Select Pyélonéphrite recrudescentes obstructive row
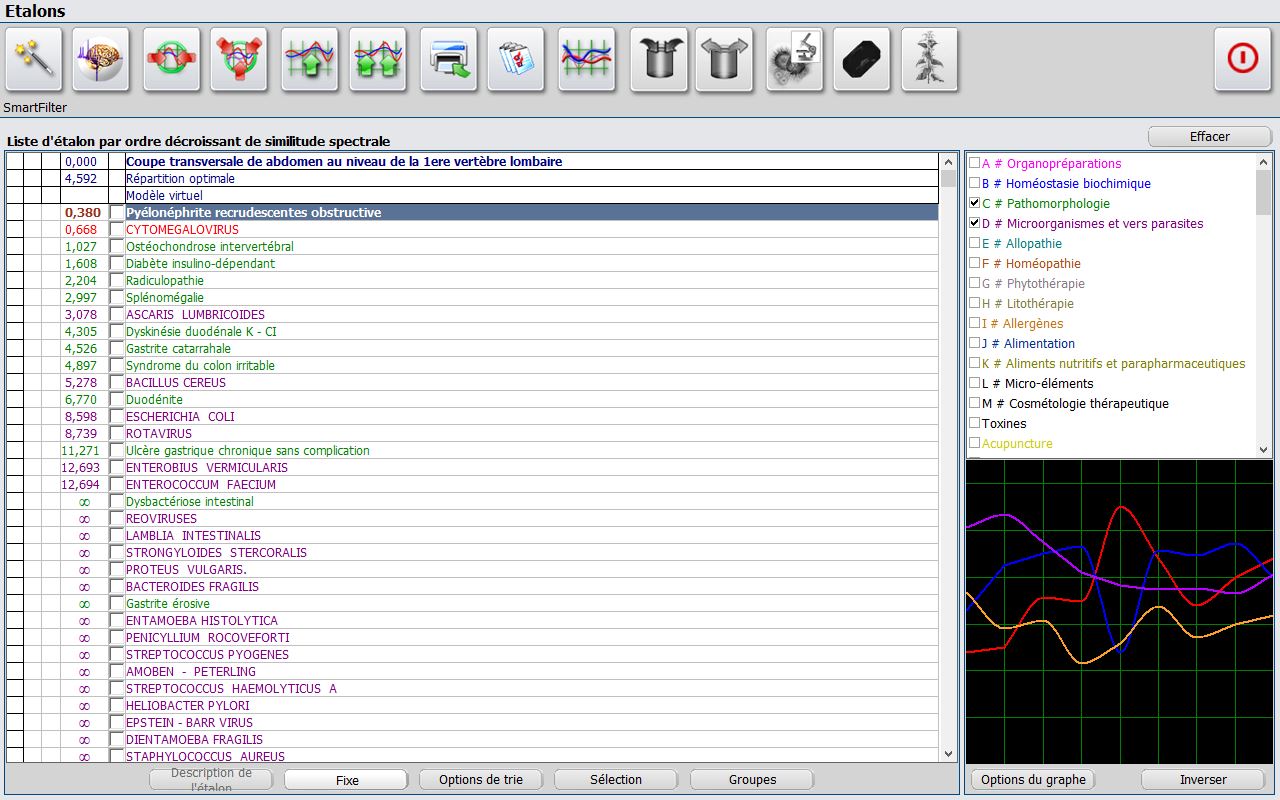This screenshot has width=1280, height=800. point(253,213)
